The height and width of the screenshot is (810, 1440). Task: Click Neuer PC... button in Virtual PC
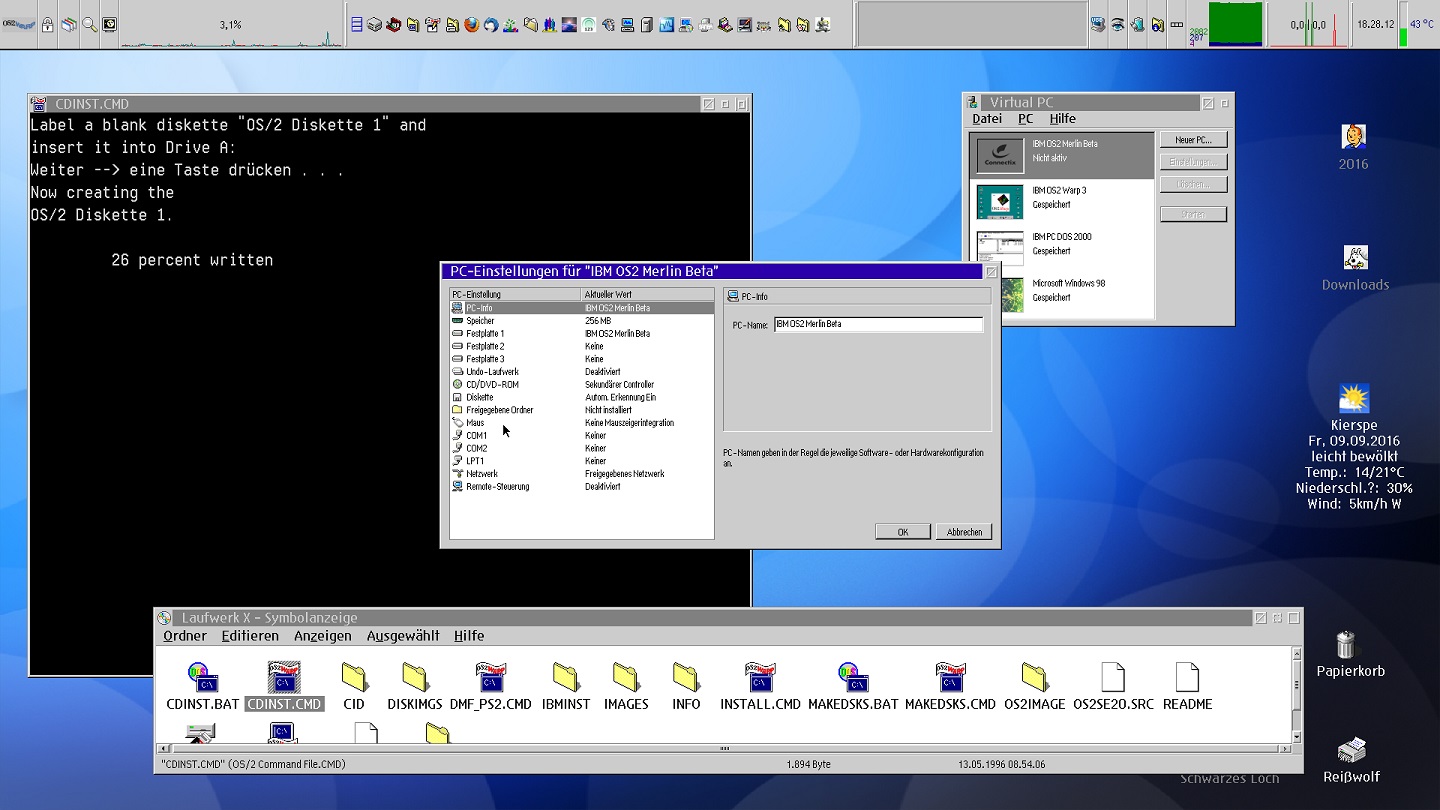(1193, 140)
